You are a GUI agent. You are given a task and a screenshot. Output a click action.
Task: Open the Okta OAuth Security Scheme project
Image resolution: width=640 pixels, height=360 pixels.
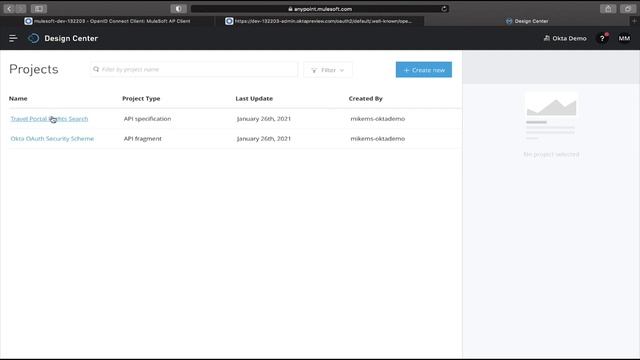pyautogui.click(x=52, y=139)
